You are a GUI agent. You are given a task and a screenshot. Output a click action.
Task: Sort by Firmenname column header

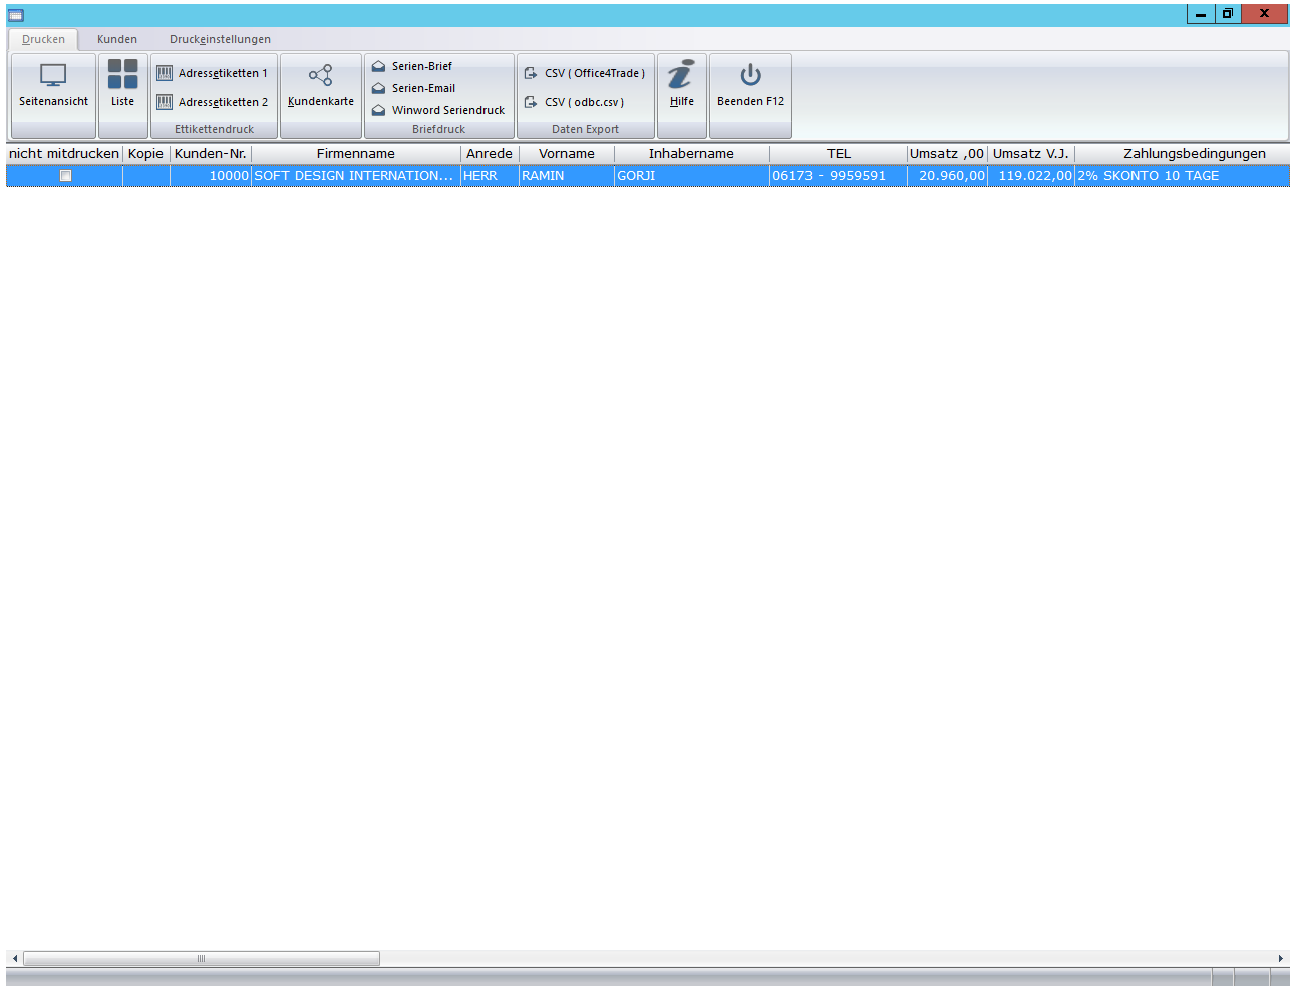355,154
